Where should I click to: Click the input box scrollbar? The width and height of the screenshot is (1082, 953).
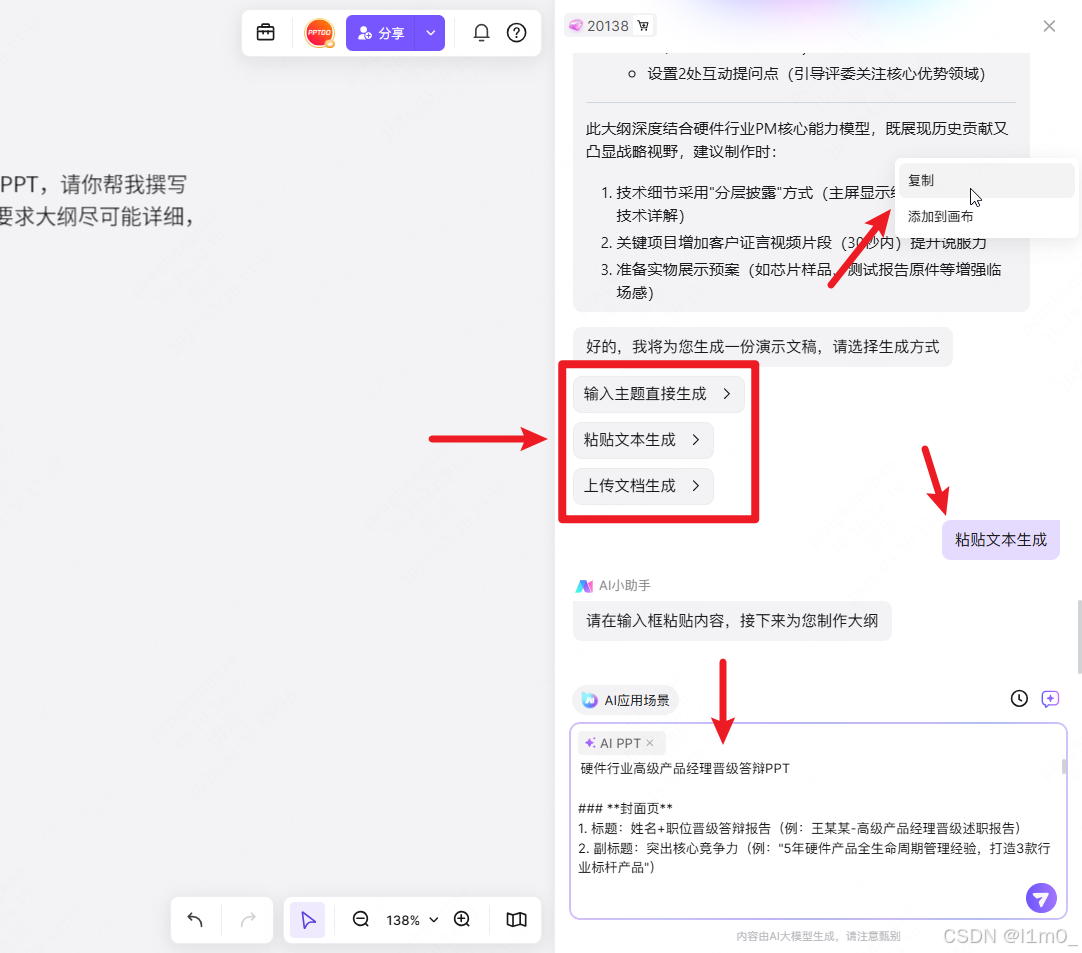(1064, 766)
